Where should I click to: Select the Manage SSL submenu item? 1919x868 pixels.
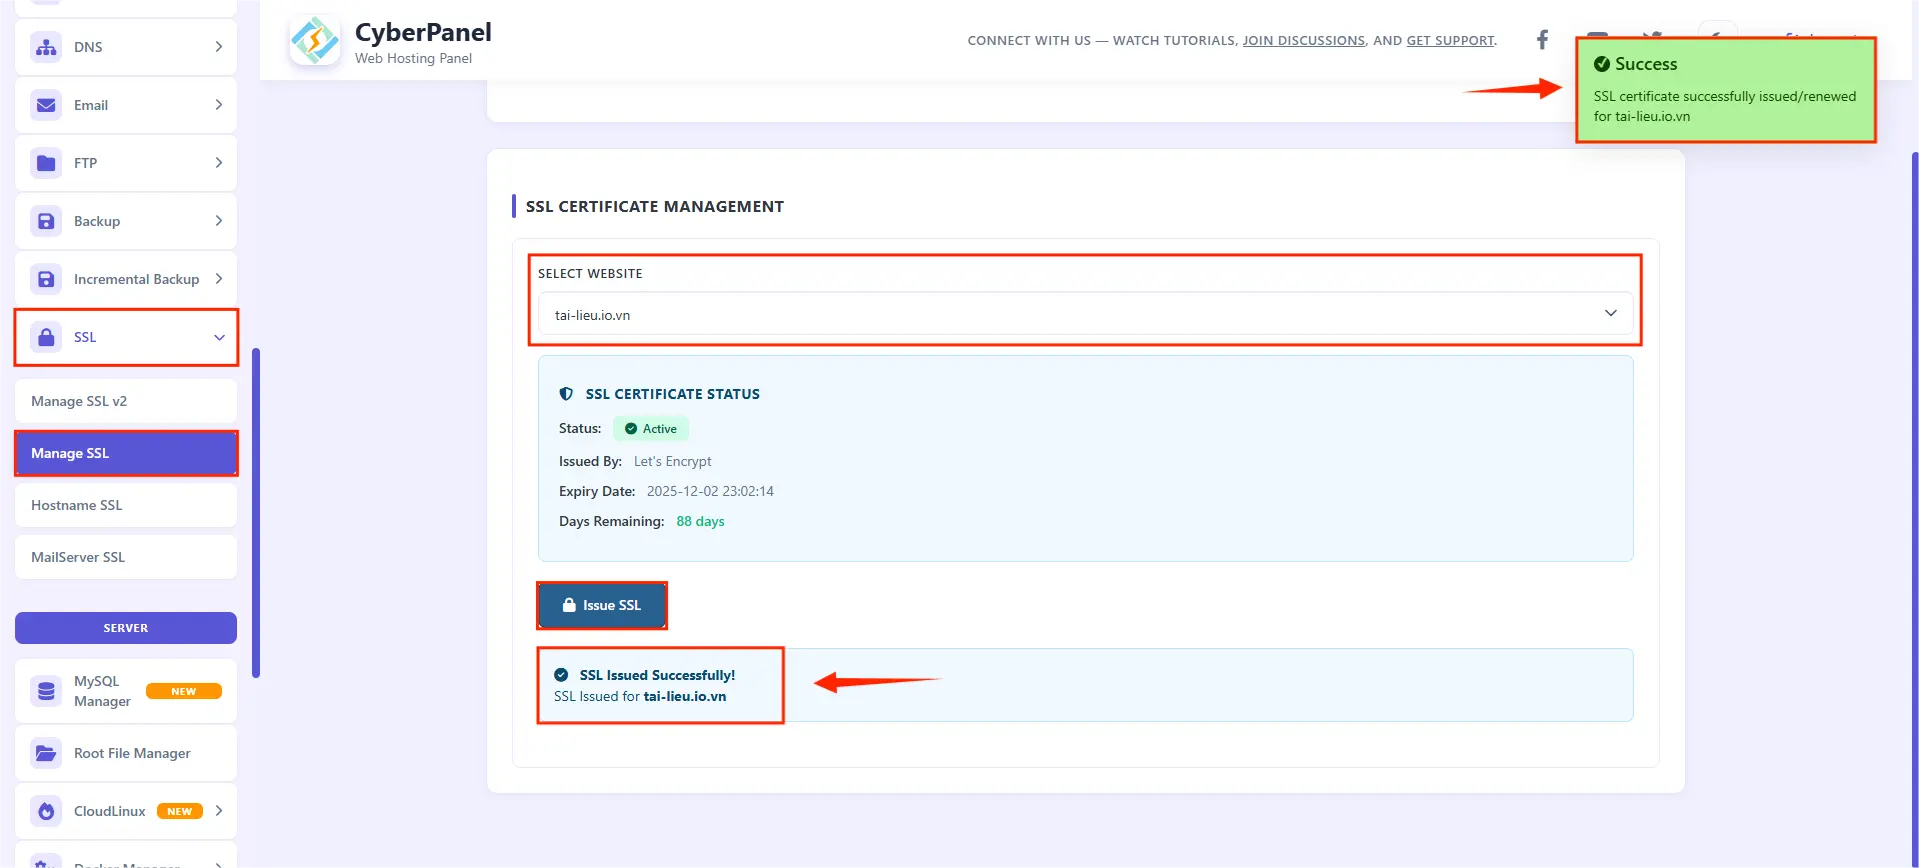(x=126, y=453)
